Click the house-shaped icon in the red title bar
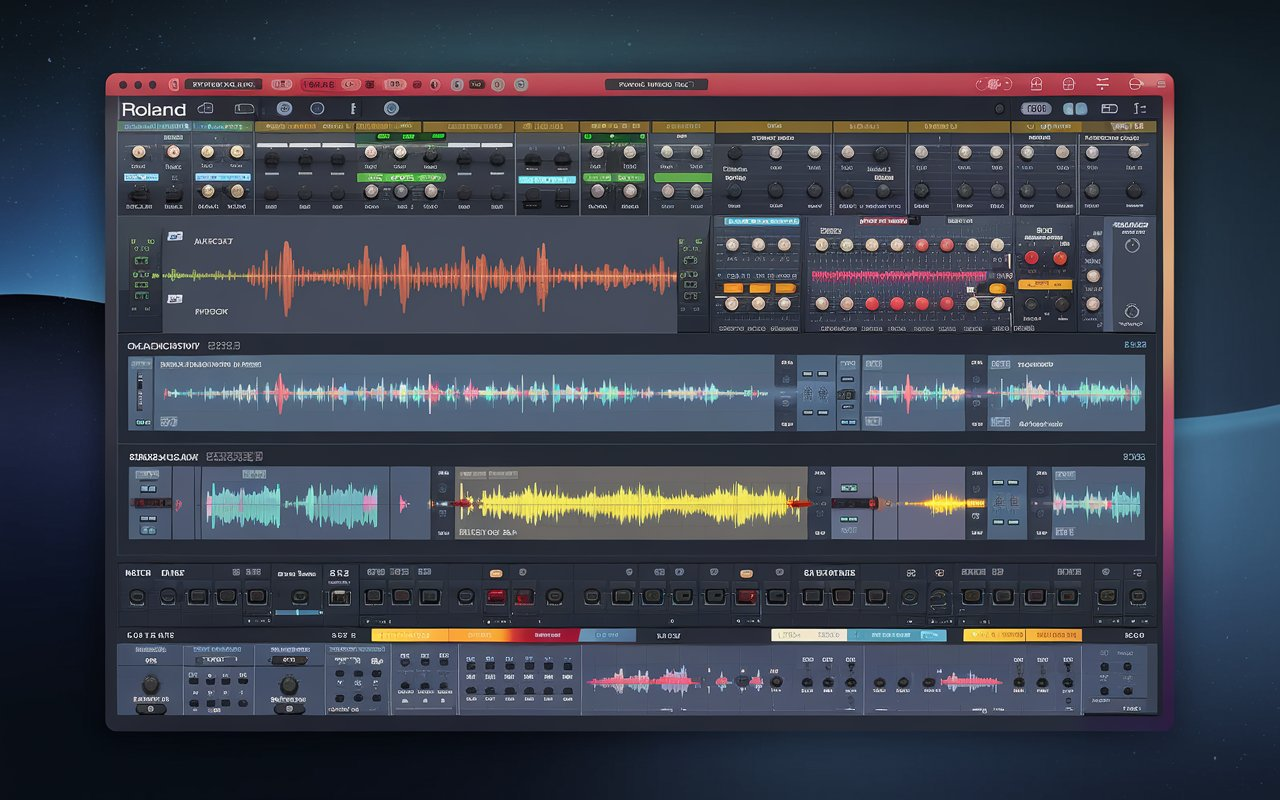The height and width of the screenshot is (800, 1280). point(1037,84)
